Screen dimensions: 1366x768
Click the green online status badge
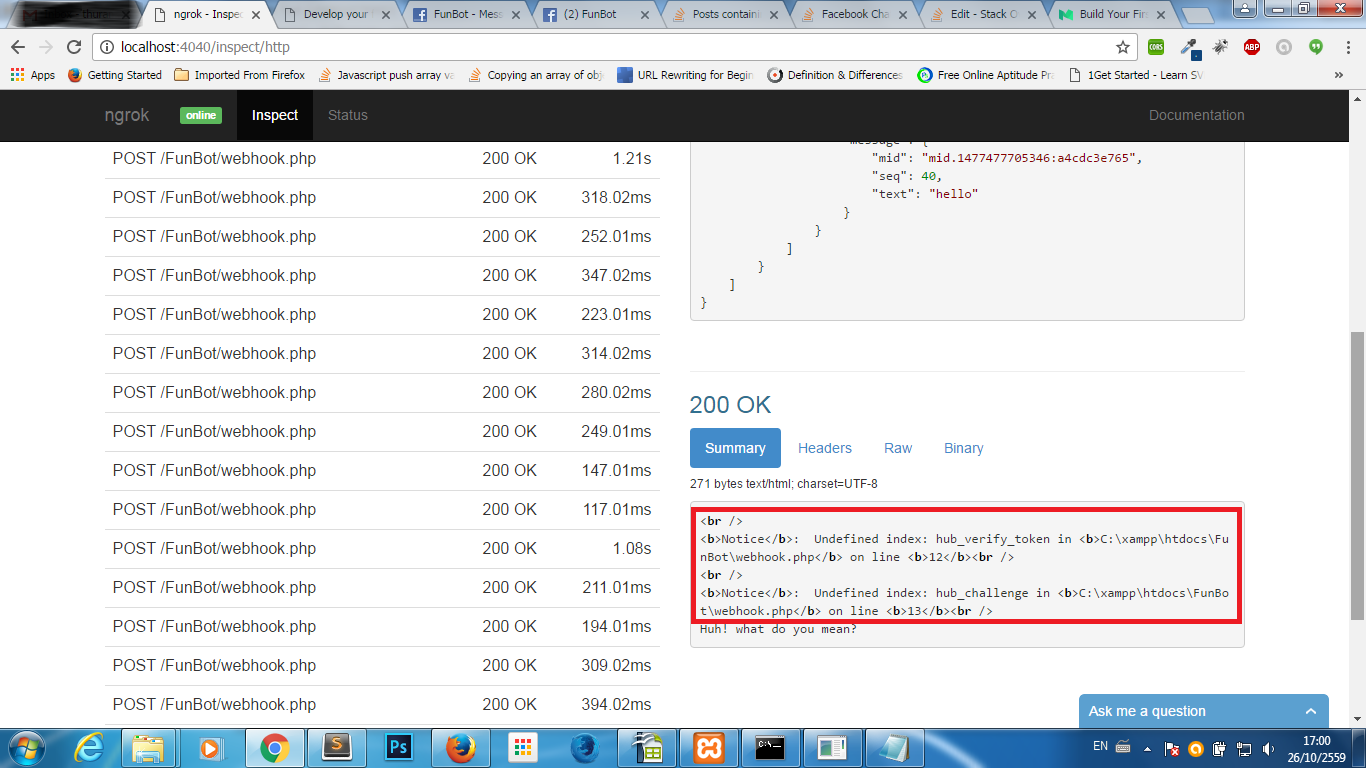coord(201,115)
